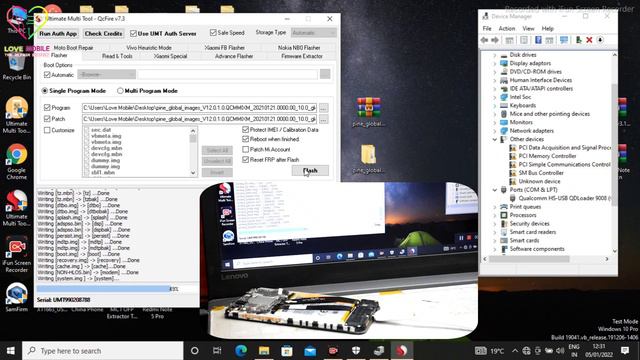The width and height of the screenshot is (640, 360).
Task: Open Help menu in Device Manager
Action: (x=547, y=29)
